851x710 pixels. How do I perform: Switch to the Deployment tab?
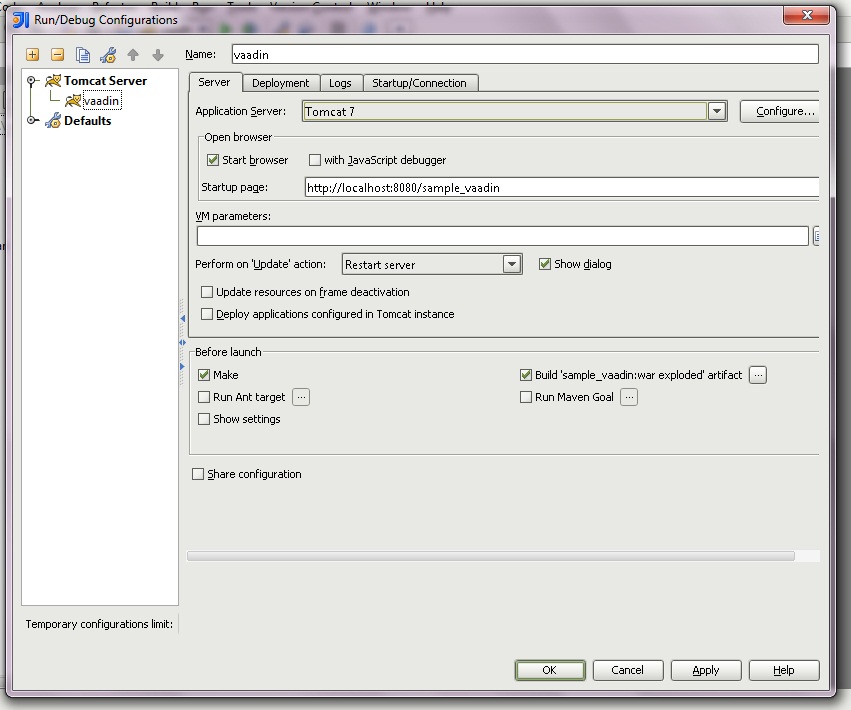[x=282, y=84]
